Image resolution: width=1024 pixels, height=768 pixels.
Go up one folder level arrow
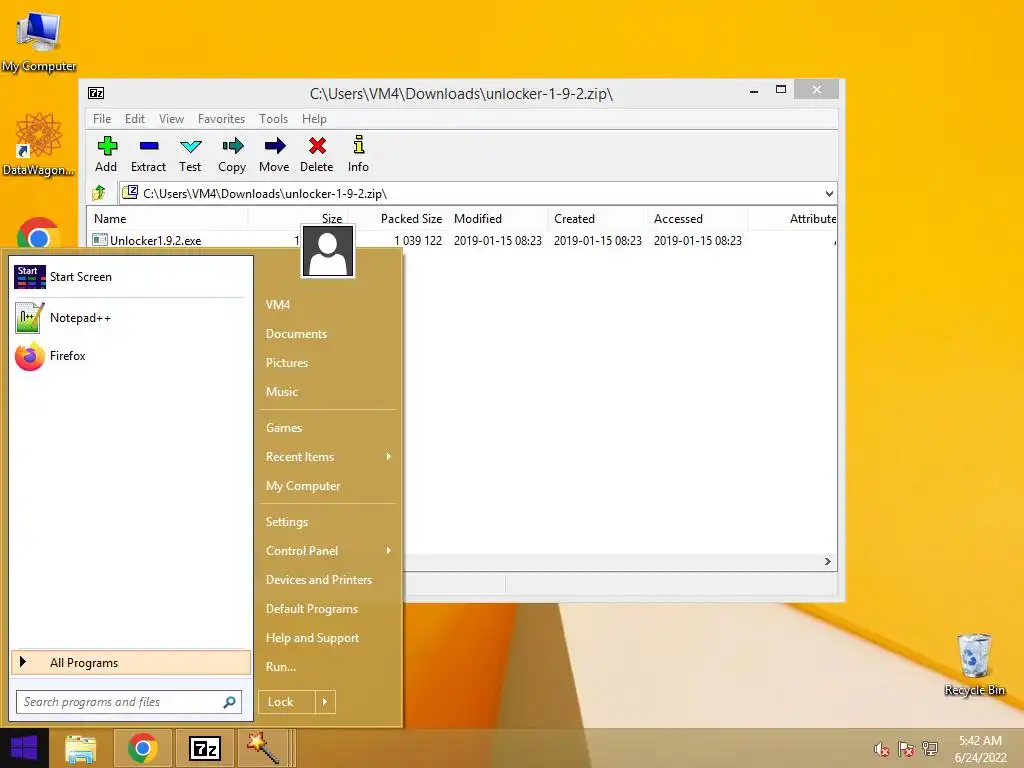[x=99, y=193]
